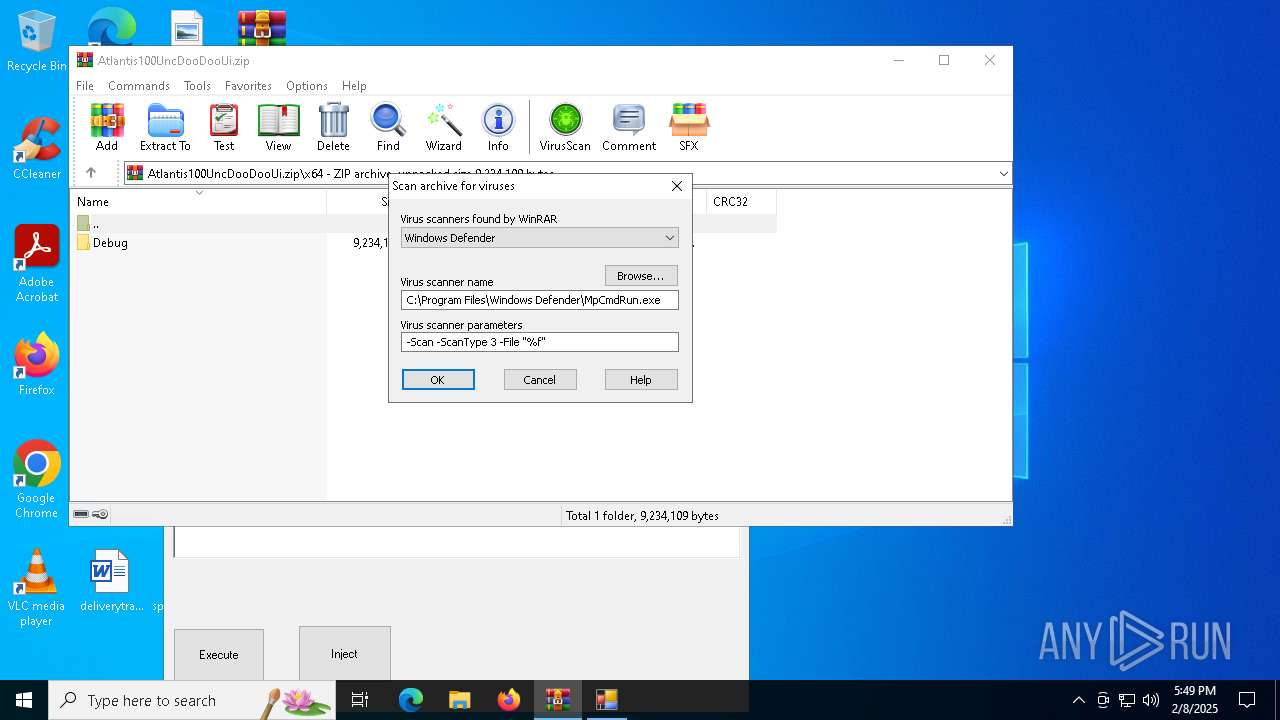Open the notifications action center
1280x720 pixels.
1247,700
